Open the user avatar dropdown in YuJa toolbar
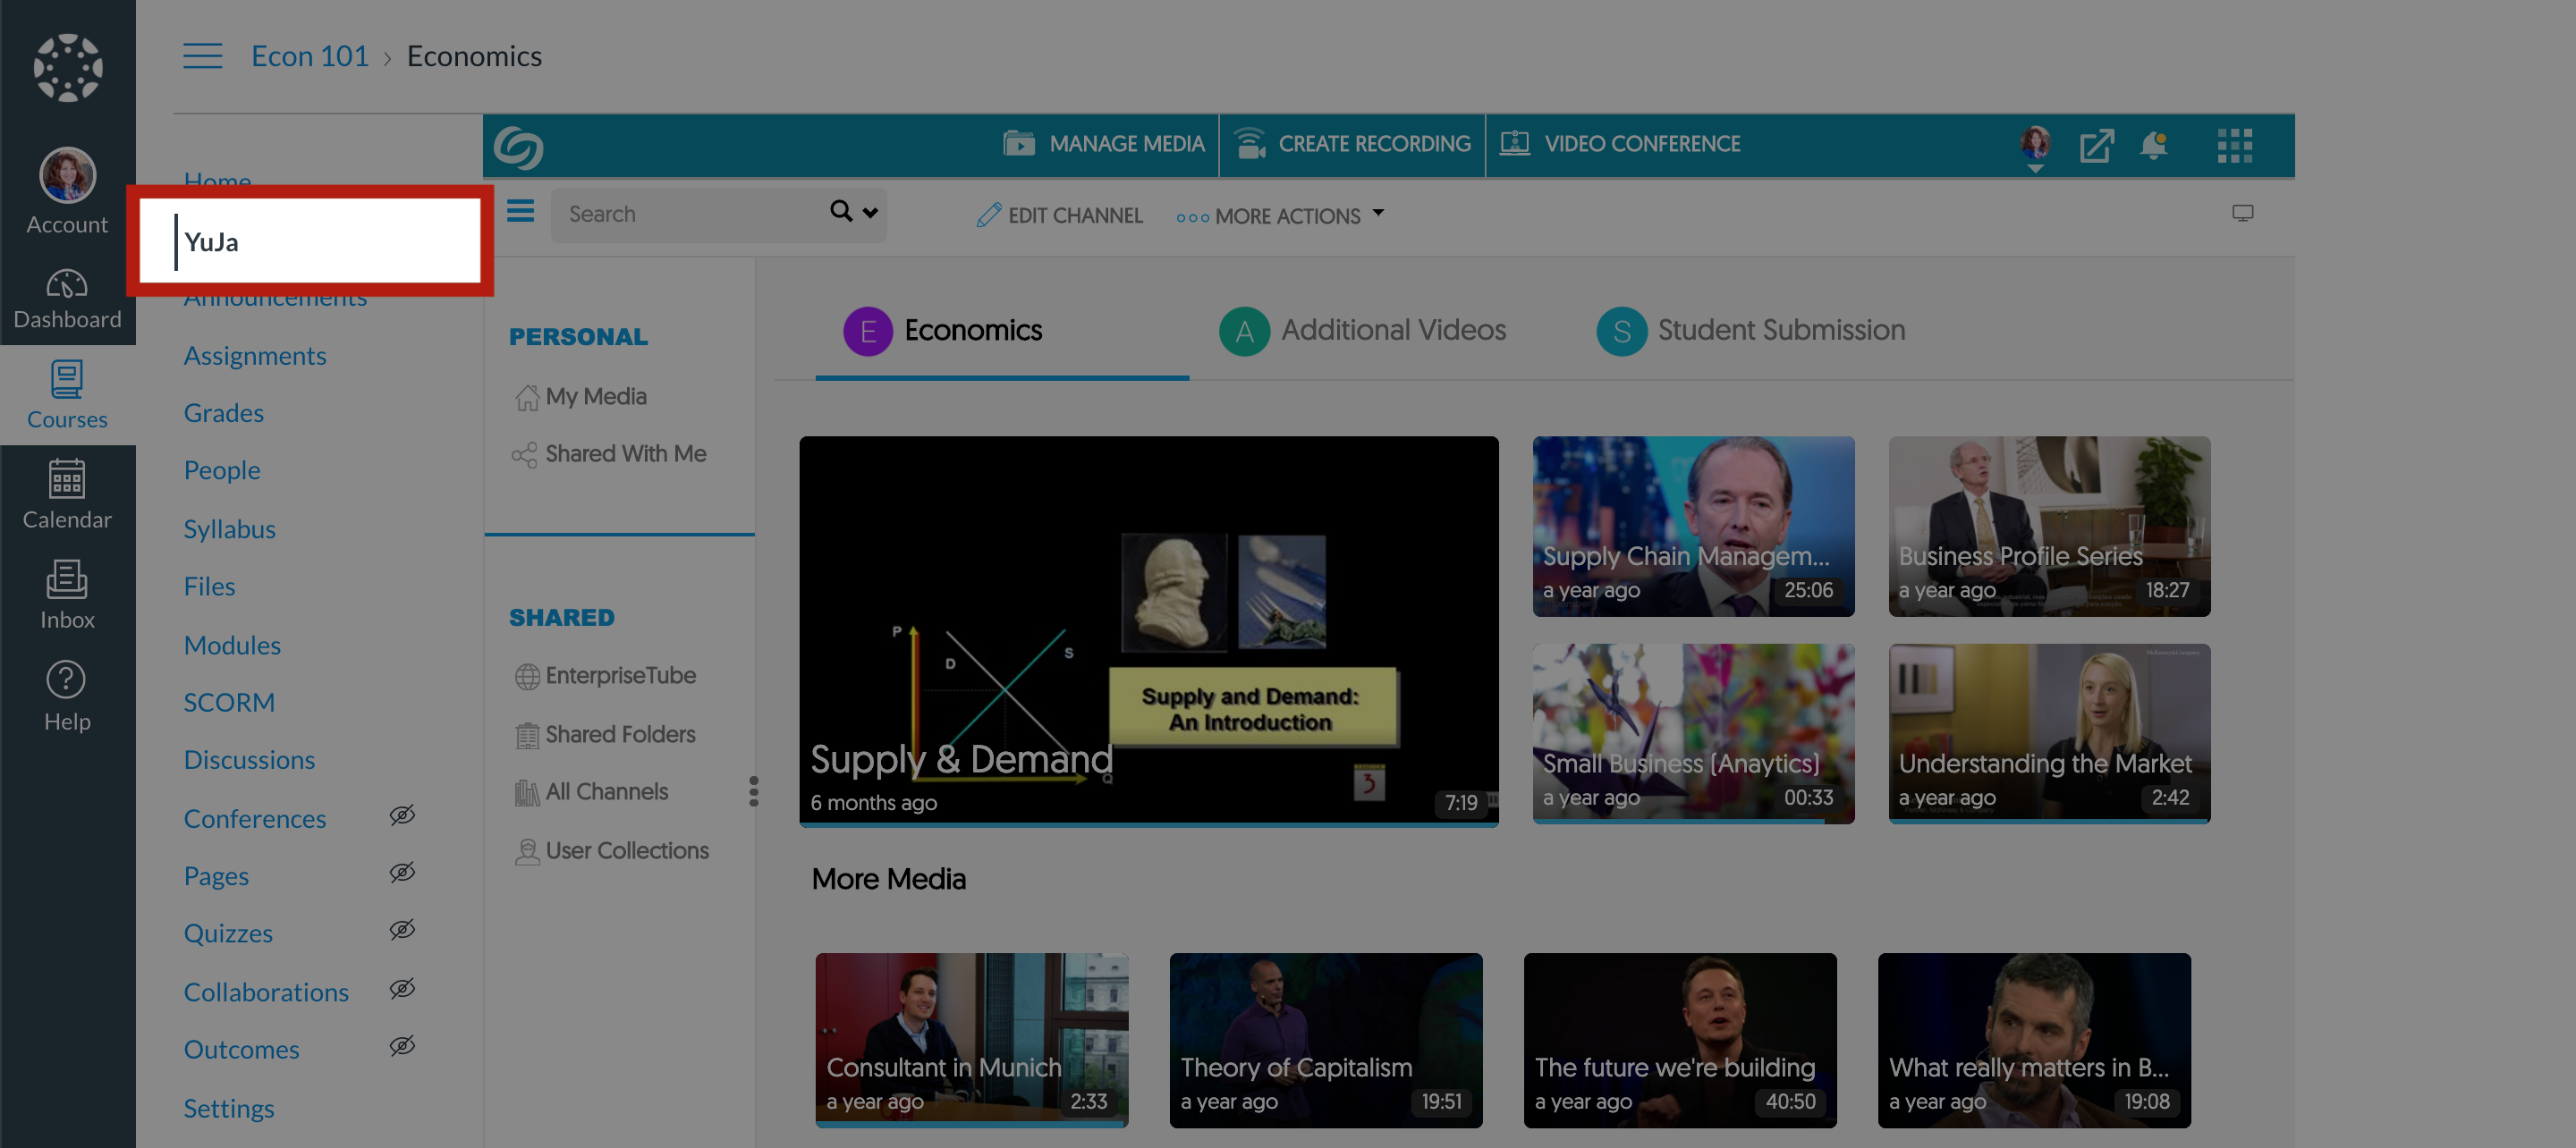This screenshot has width=2576, height=1148. tap(2034, 147)
